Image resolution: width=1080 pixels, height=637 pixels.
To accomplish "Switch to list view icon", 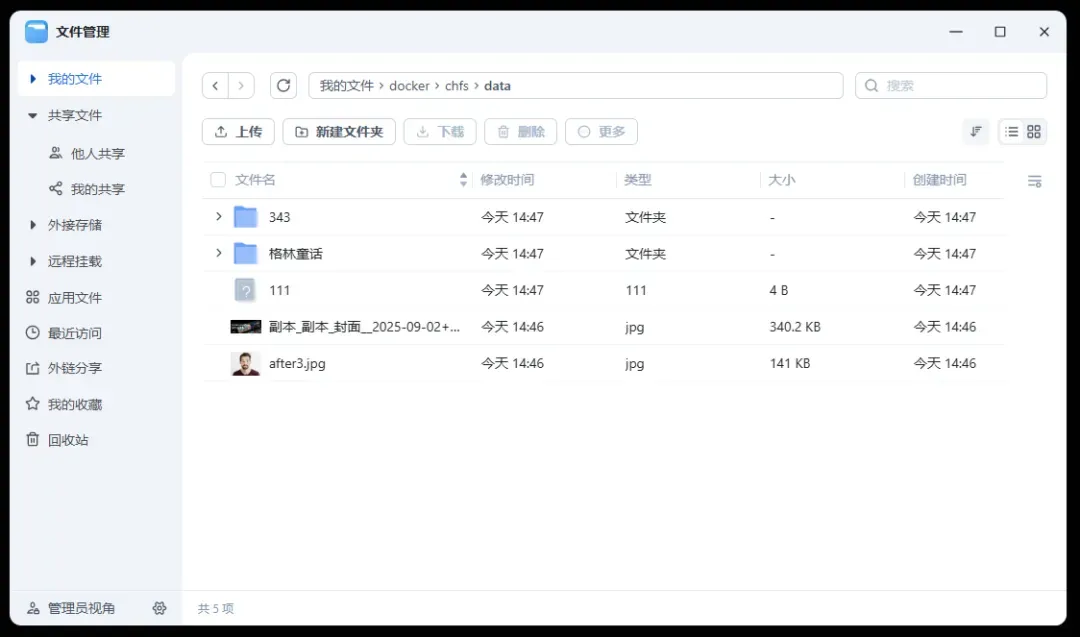I will pos(1011,132).
